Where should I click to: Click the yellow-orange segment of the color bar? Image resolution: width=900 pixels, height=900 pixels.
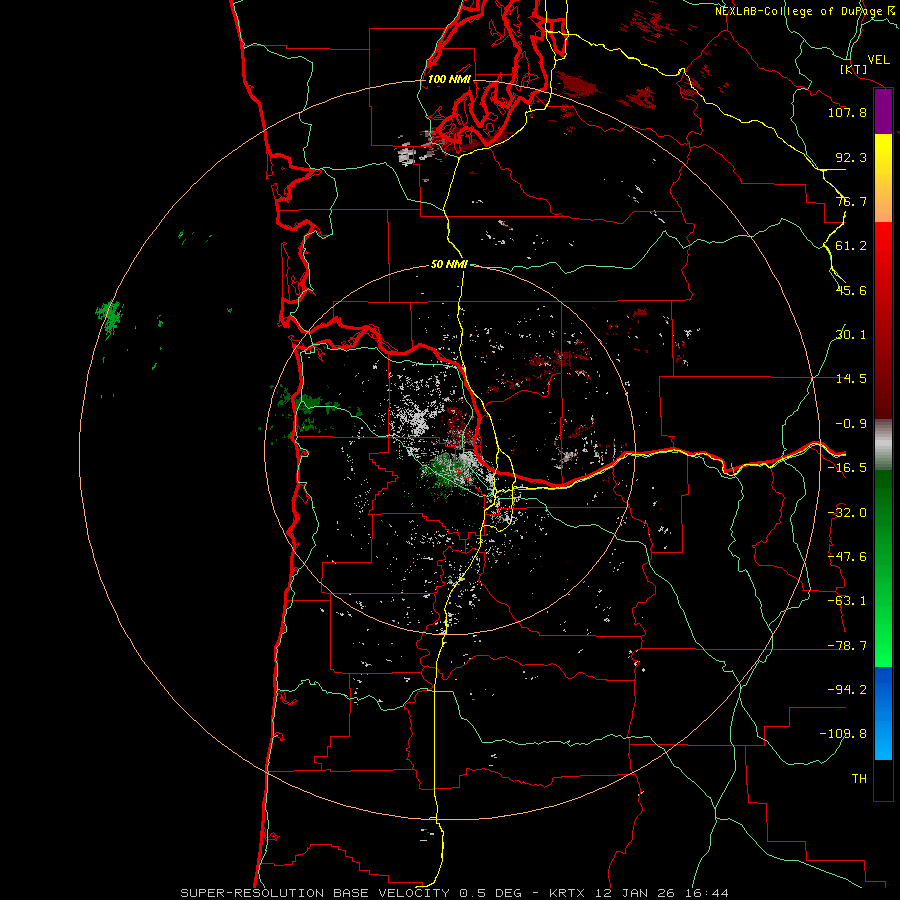pyautogui.click(x=883, y=178)
